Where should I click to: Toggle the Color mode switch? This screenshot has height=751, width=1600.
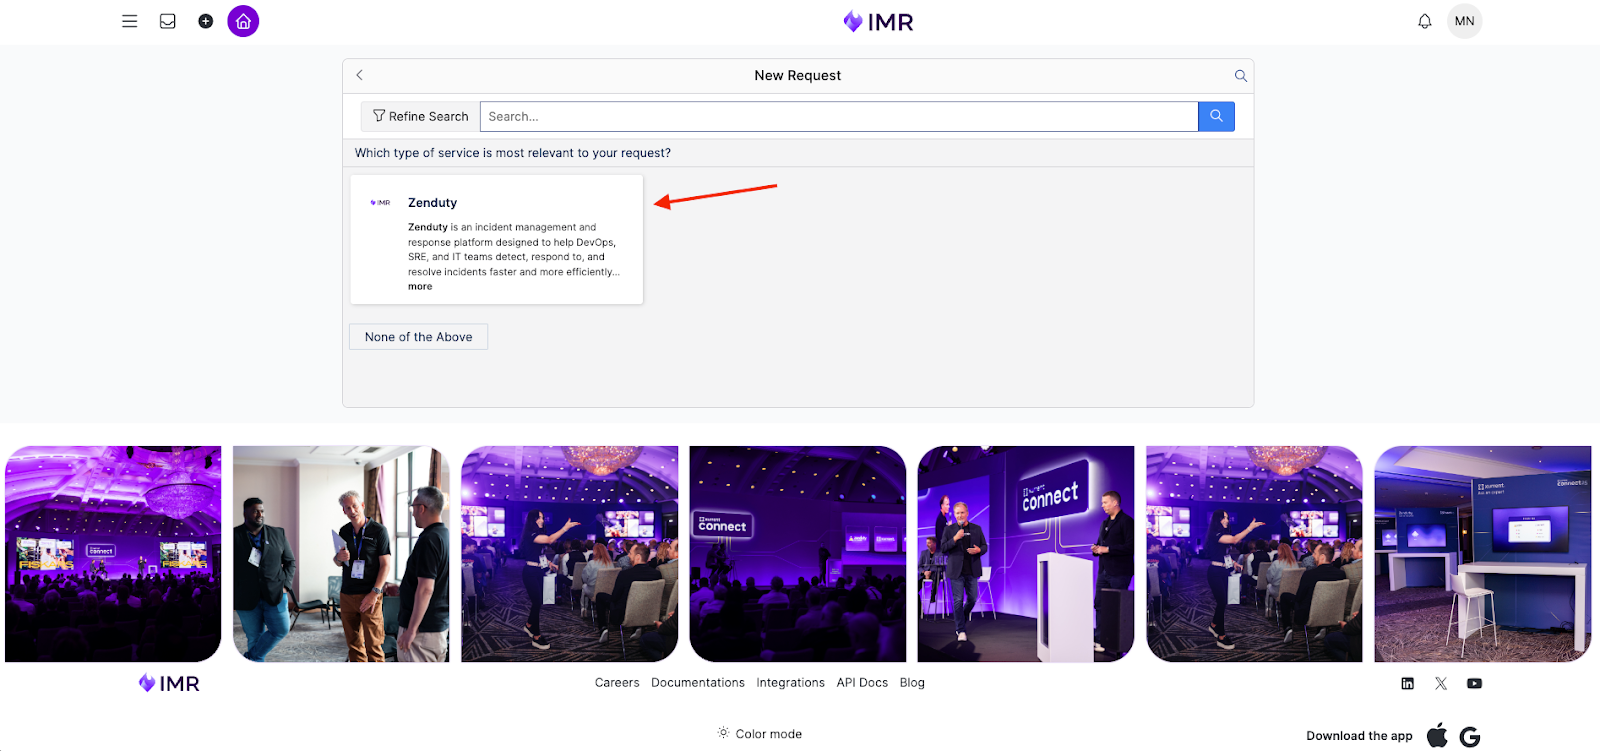(x=759, y=734)
